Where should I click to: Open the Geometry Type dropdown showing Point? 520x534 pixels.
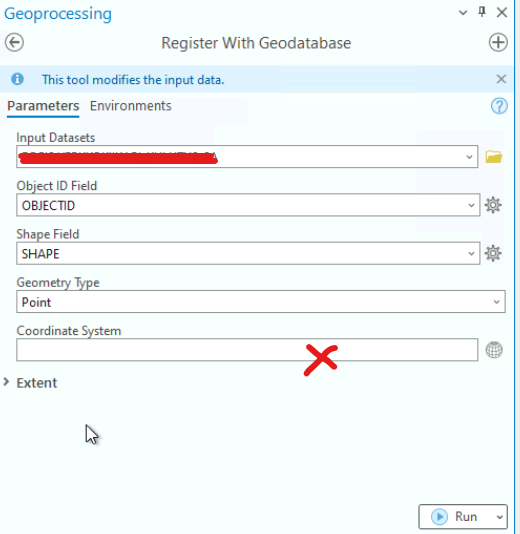tap(261, 302)
